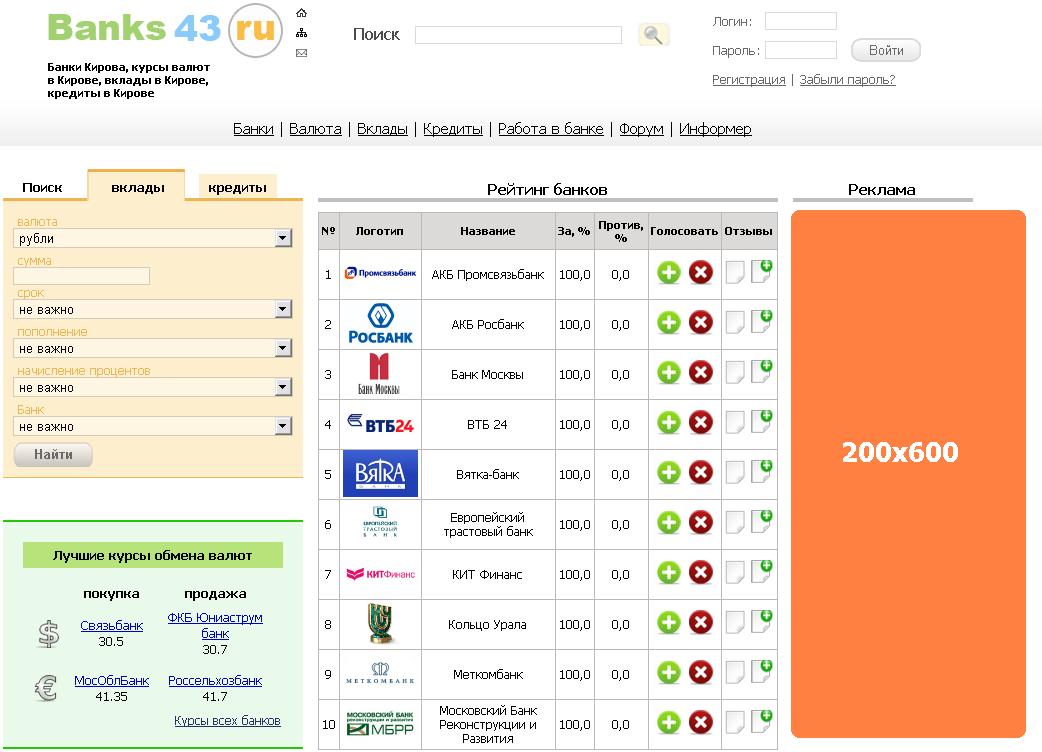1042x752 pixels.
Task: Vote against Кольцо Урала with red cross
Action: point(700,622)
